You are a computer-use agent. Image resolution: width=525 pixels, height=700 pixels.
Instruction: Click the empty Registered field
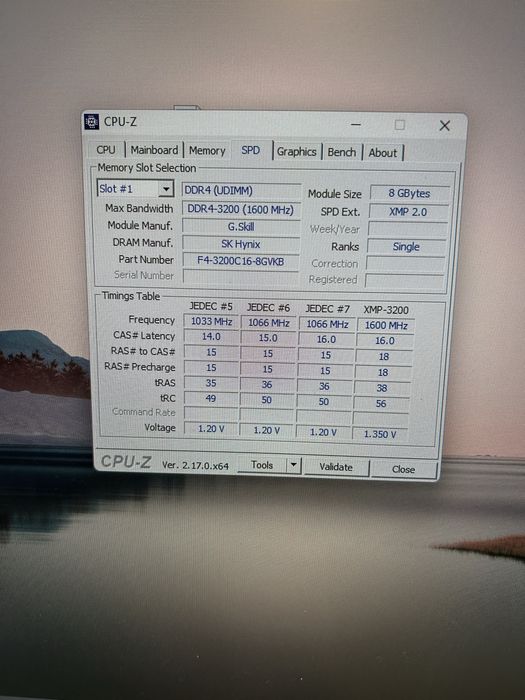coord(404,280)
